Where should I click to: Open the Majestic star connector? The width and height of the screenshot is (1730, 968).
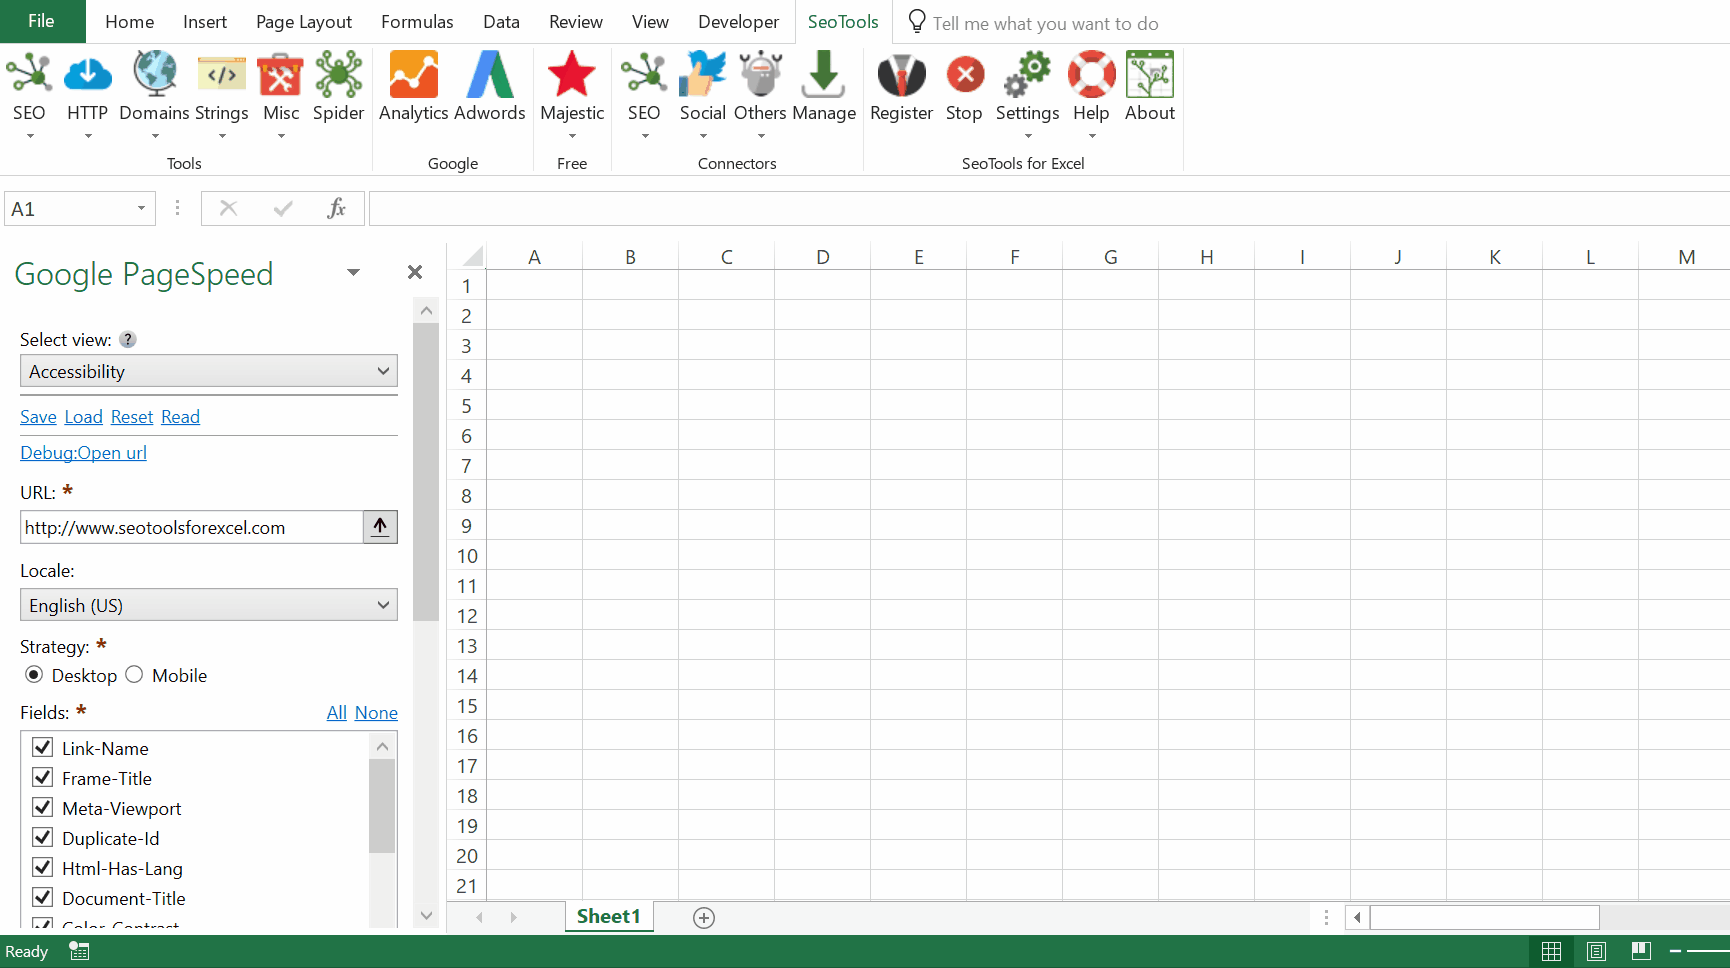[x=572, y=75]
